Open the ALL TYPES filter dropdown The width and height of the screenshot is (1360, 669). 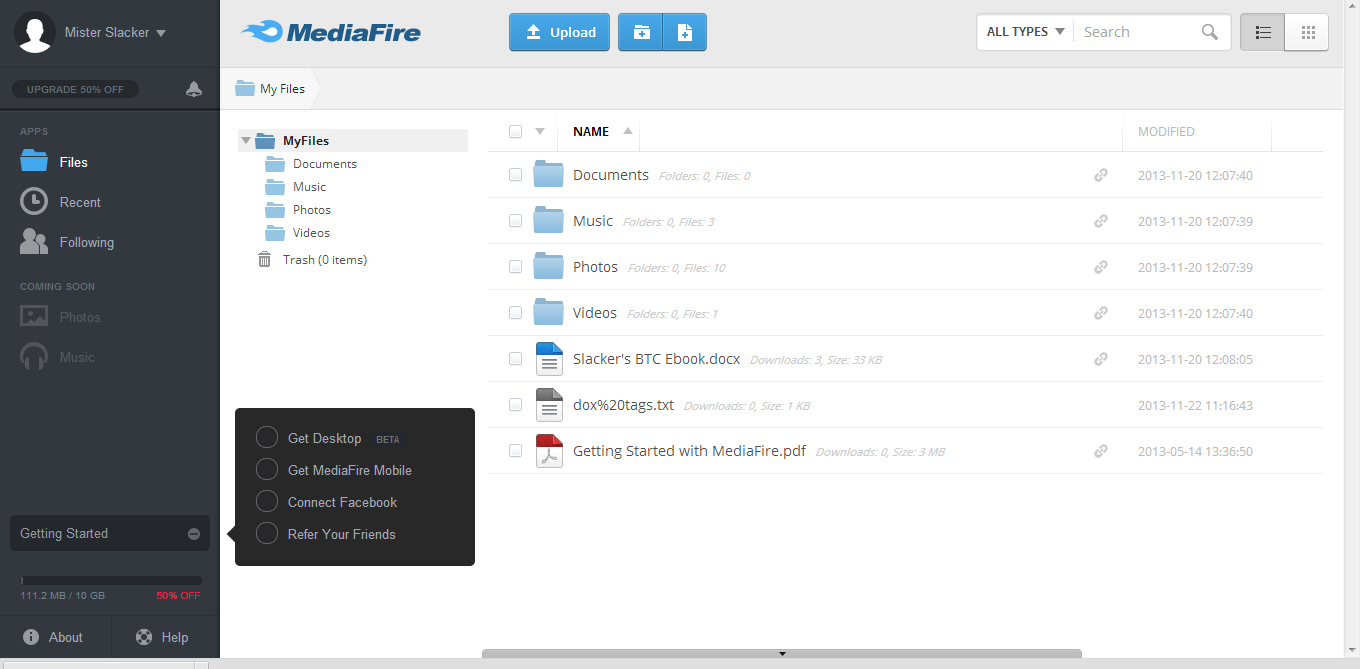(x=1026, y=32)
